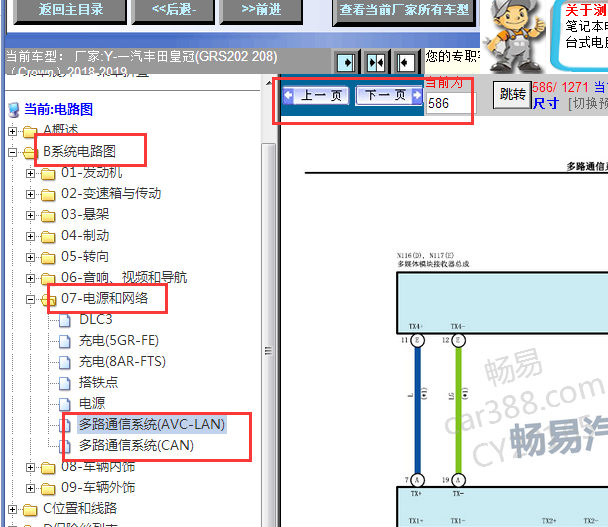The width and height of the screenshot is (608, 527).
Task: Click the 当前:电路图 heading
Action: [58, 109]
